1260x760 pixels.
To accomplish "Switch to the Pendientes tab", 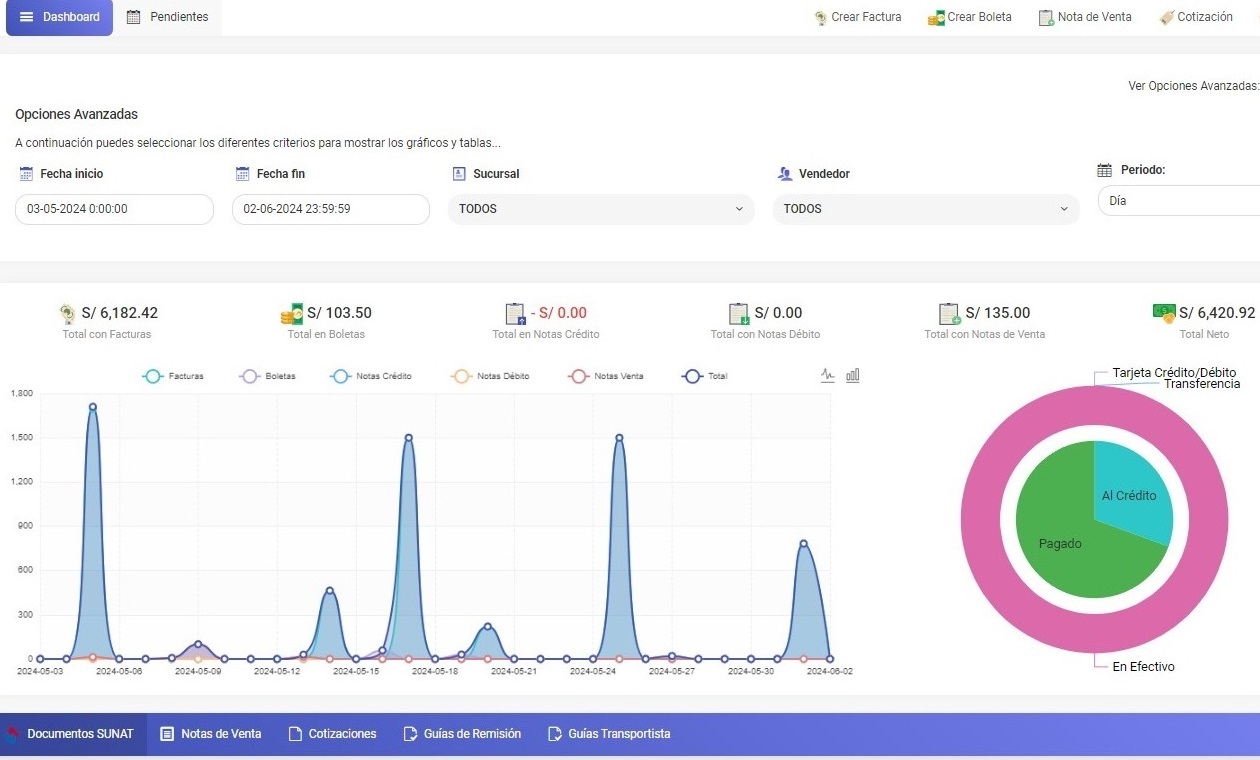I will point(168,17).
